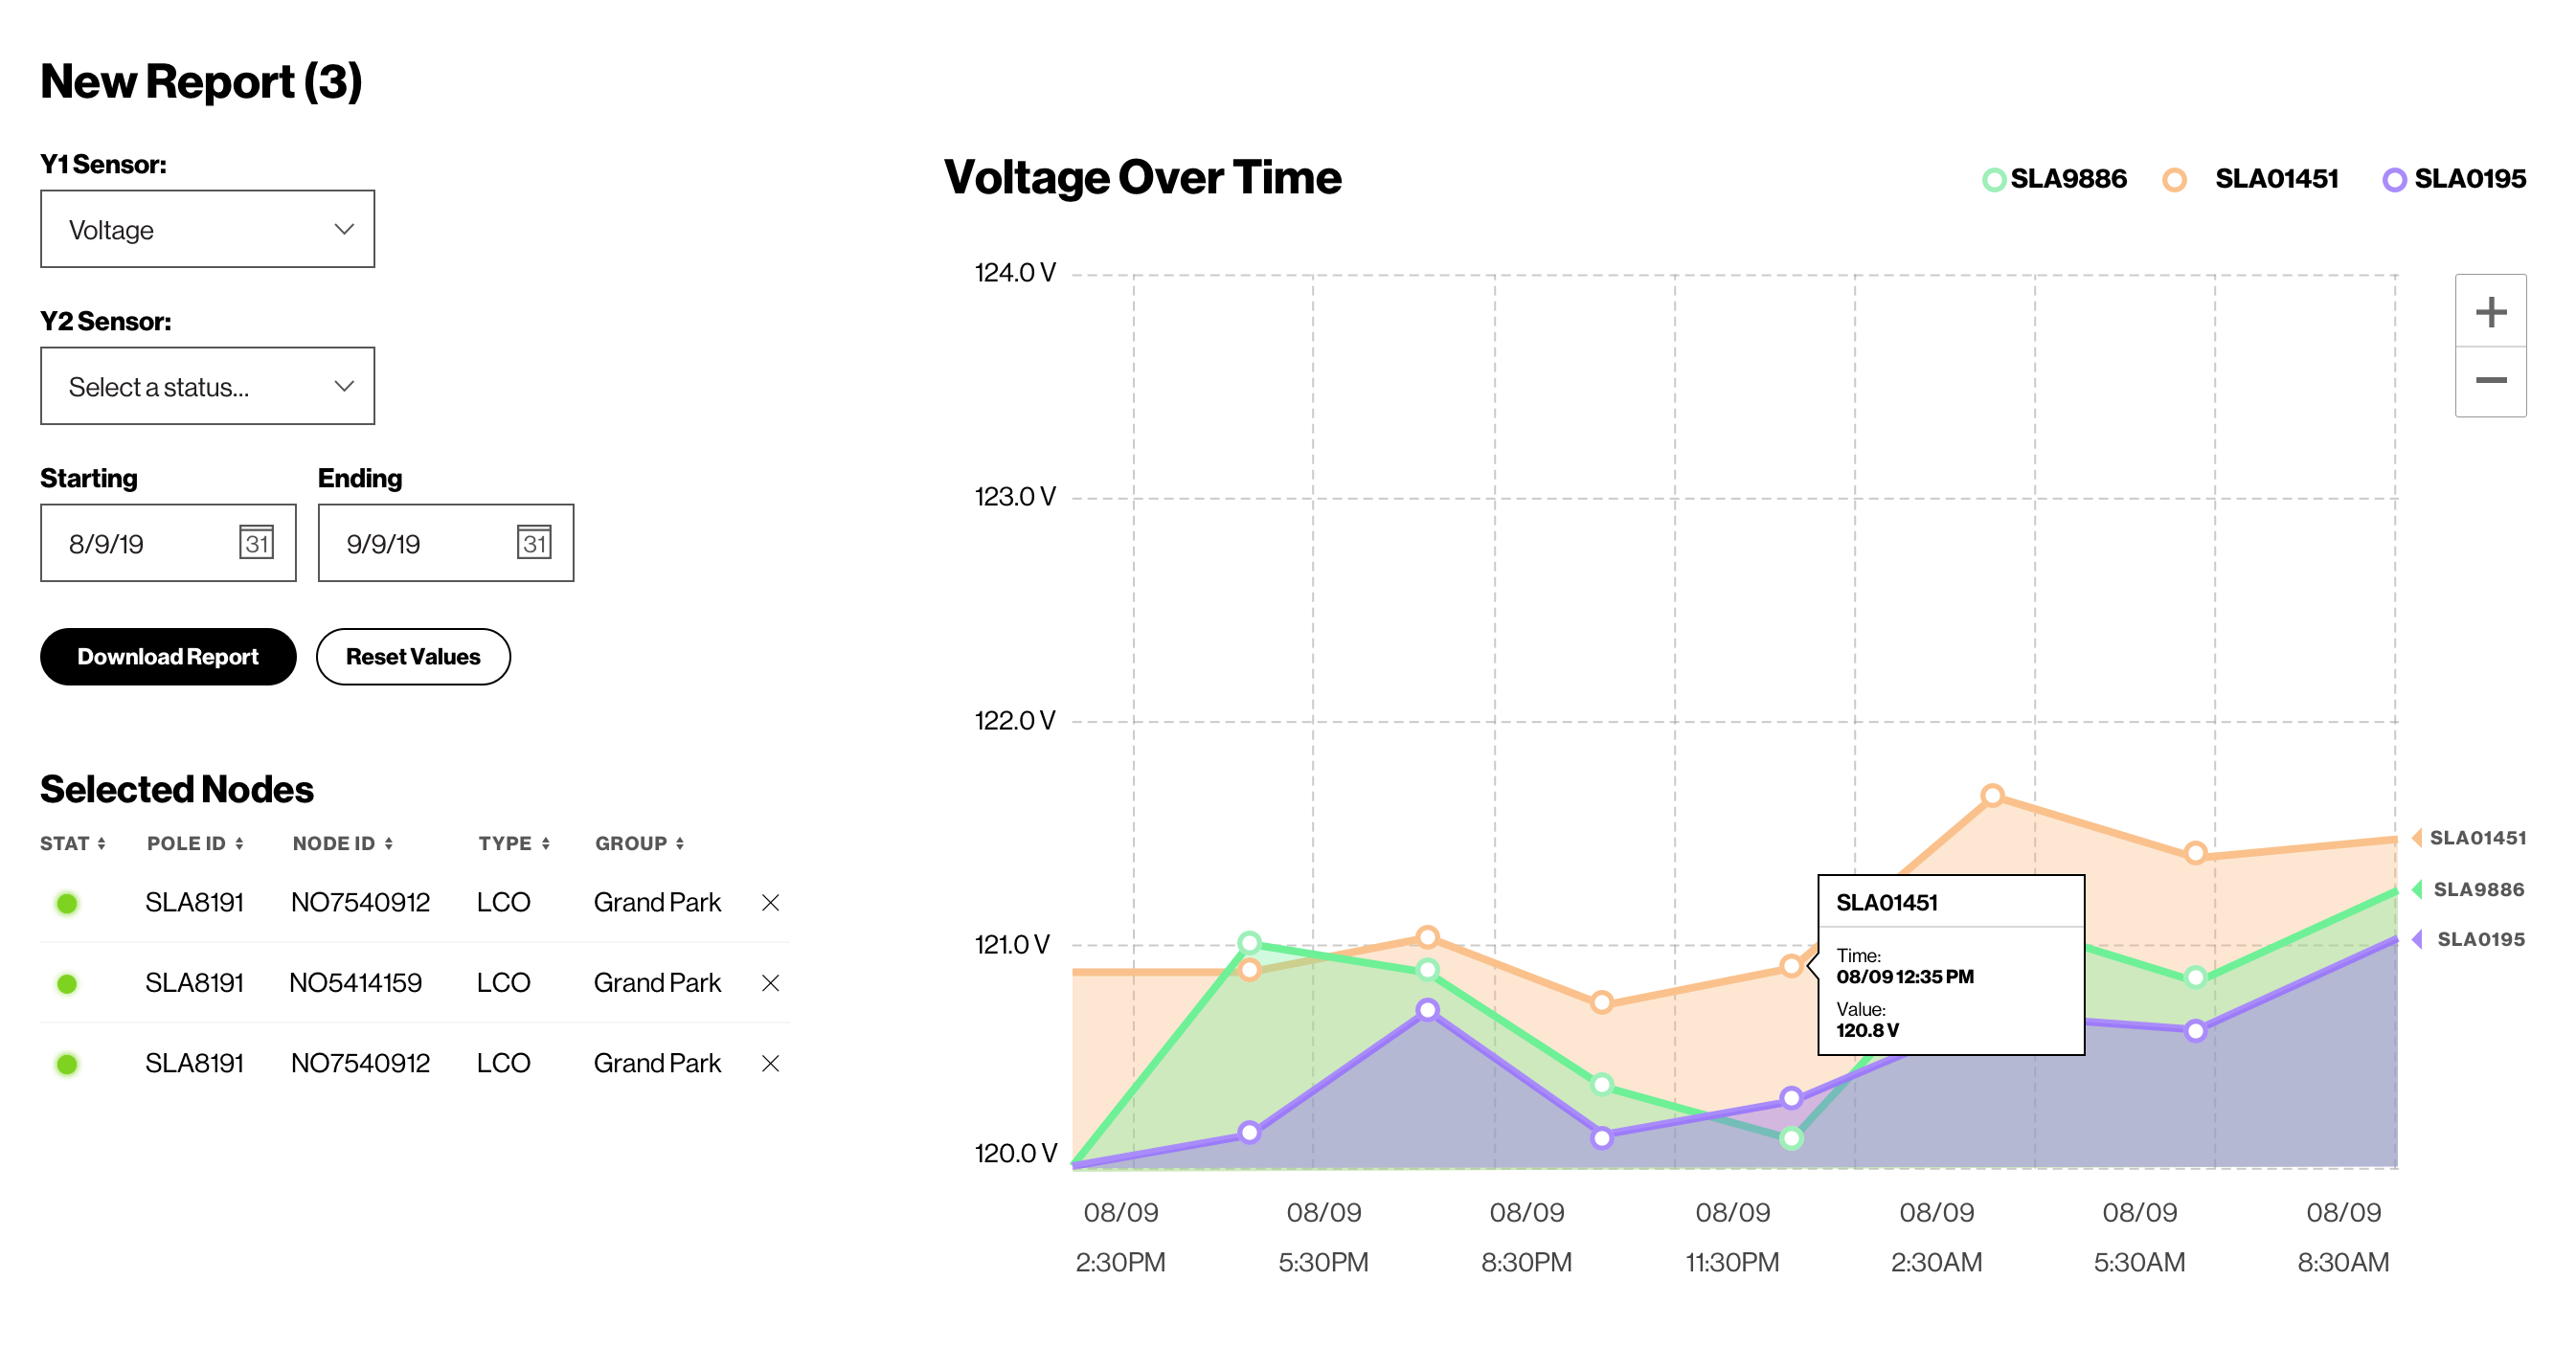Viewport: 2576px width, 1348px height.
Task: Open the Y2 Sensor status dropdown
Action: [207, 386]
